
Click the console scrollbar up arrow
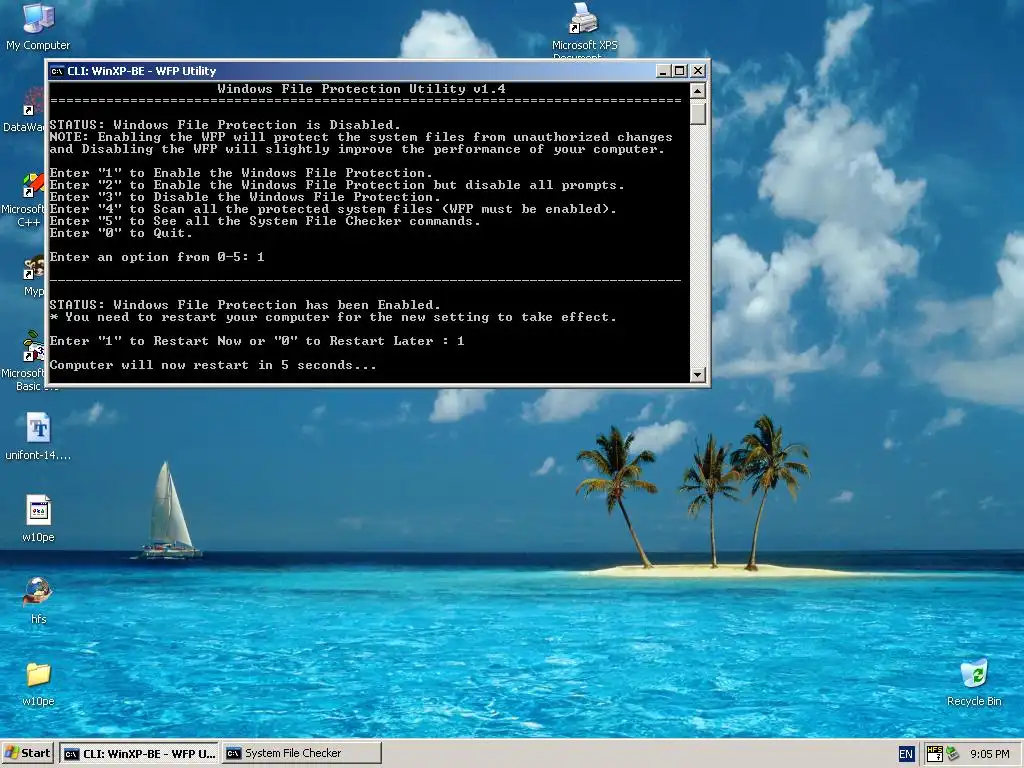(697, 91)
